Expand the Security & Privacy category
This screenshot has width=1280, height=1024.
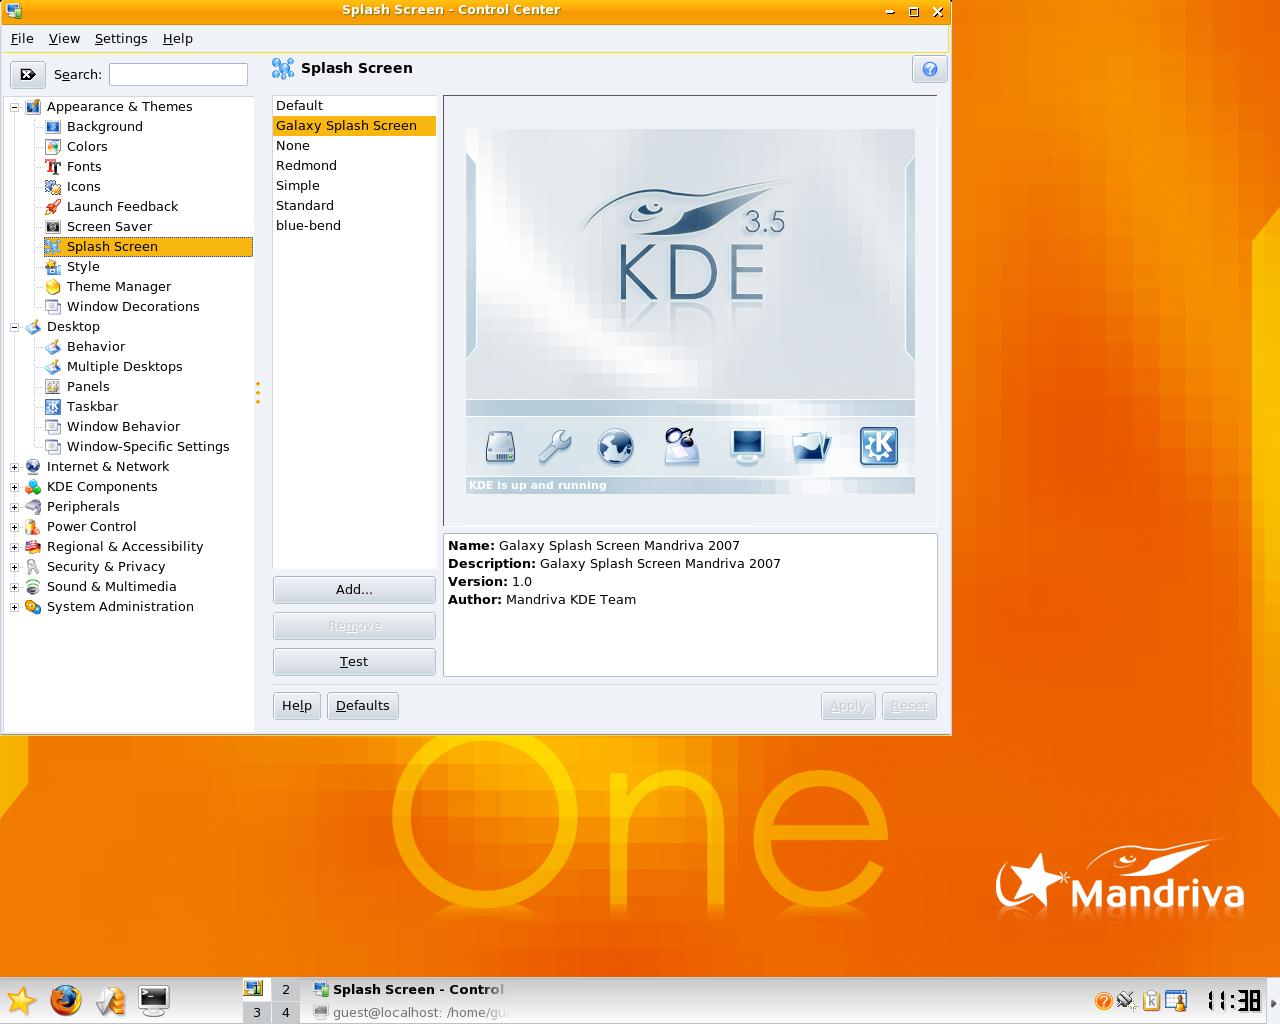[x=15, y=567]
